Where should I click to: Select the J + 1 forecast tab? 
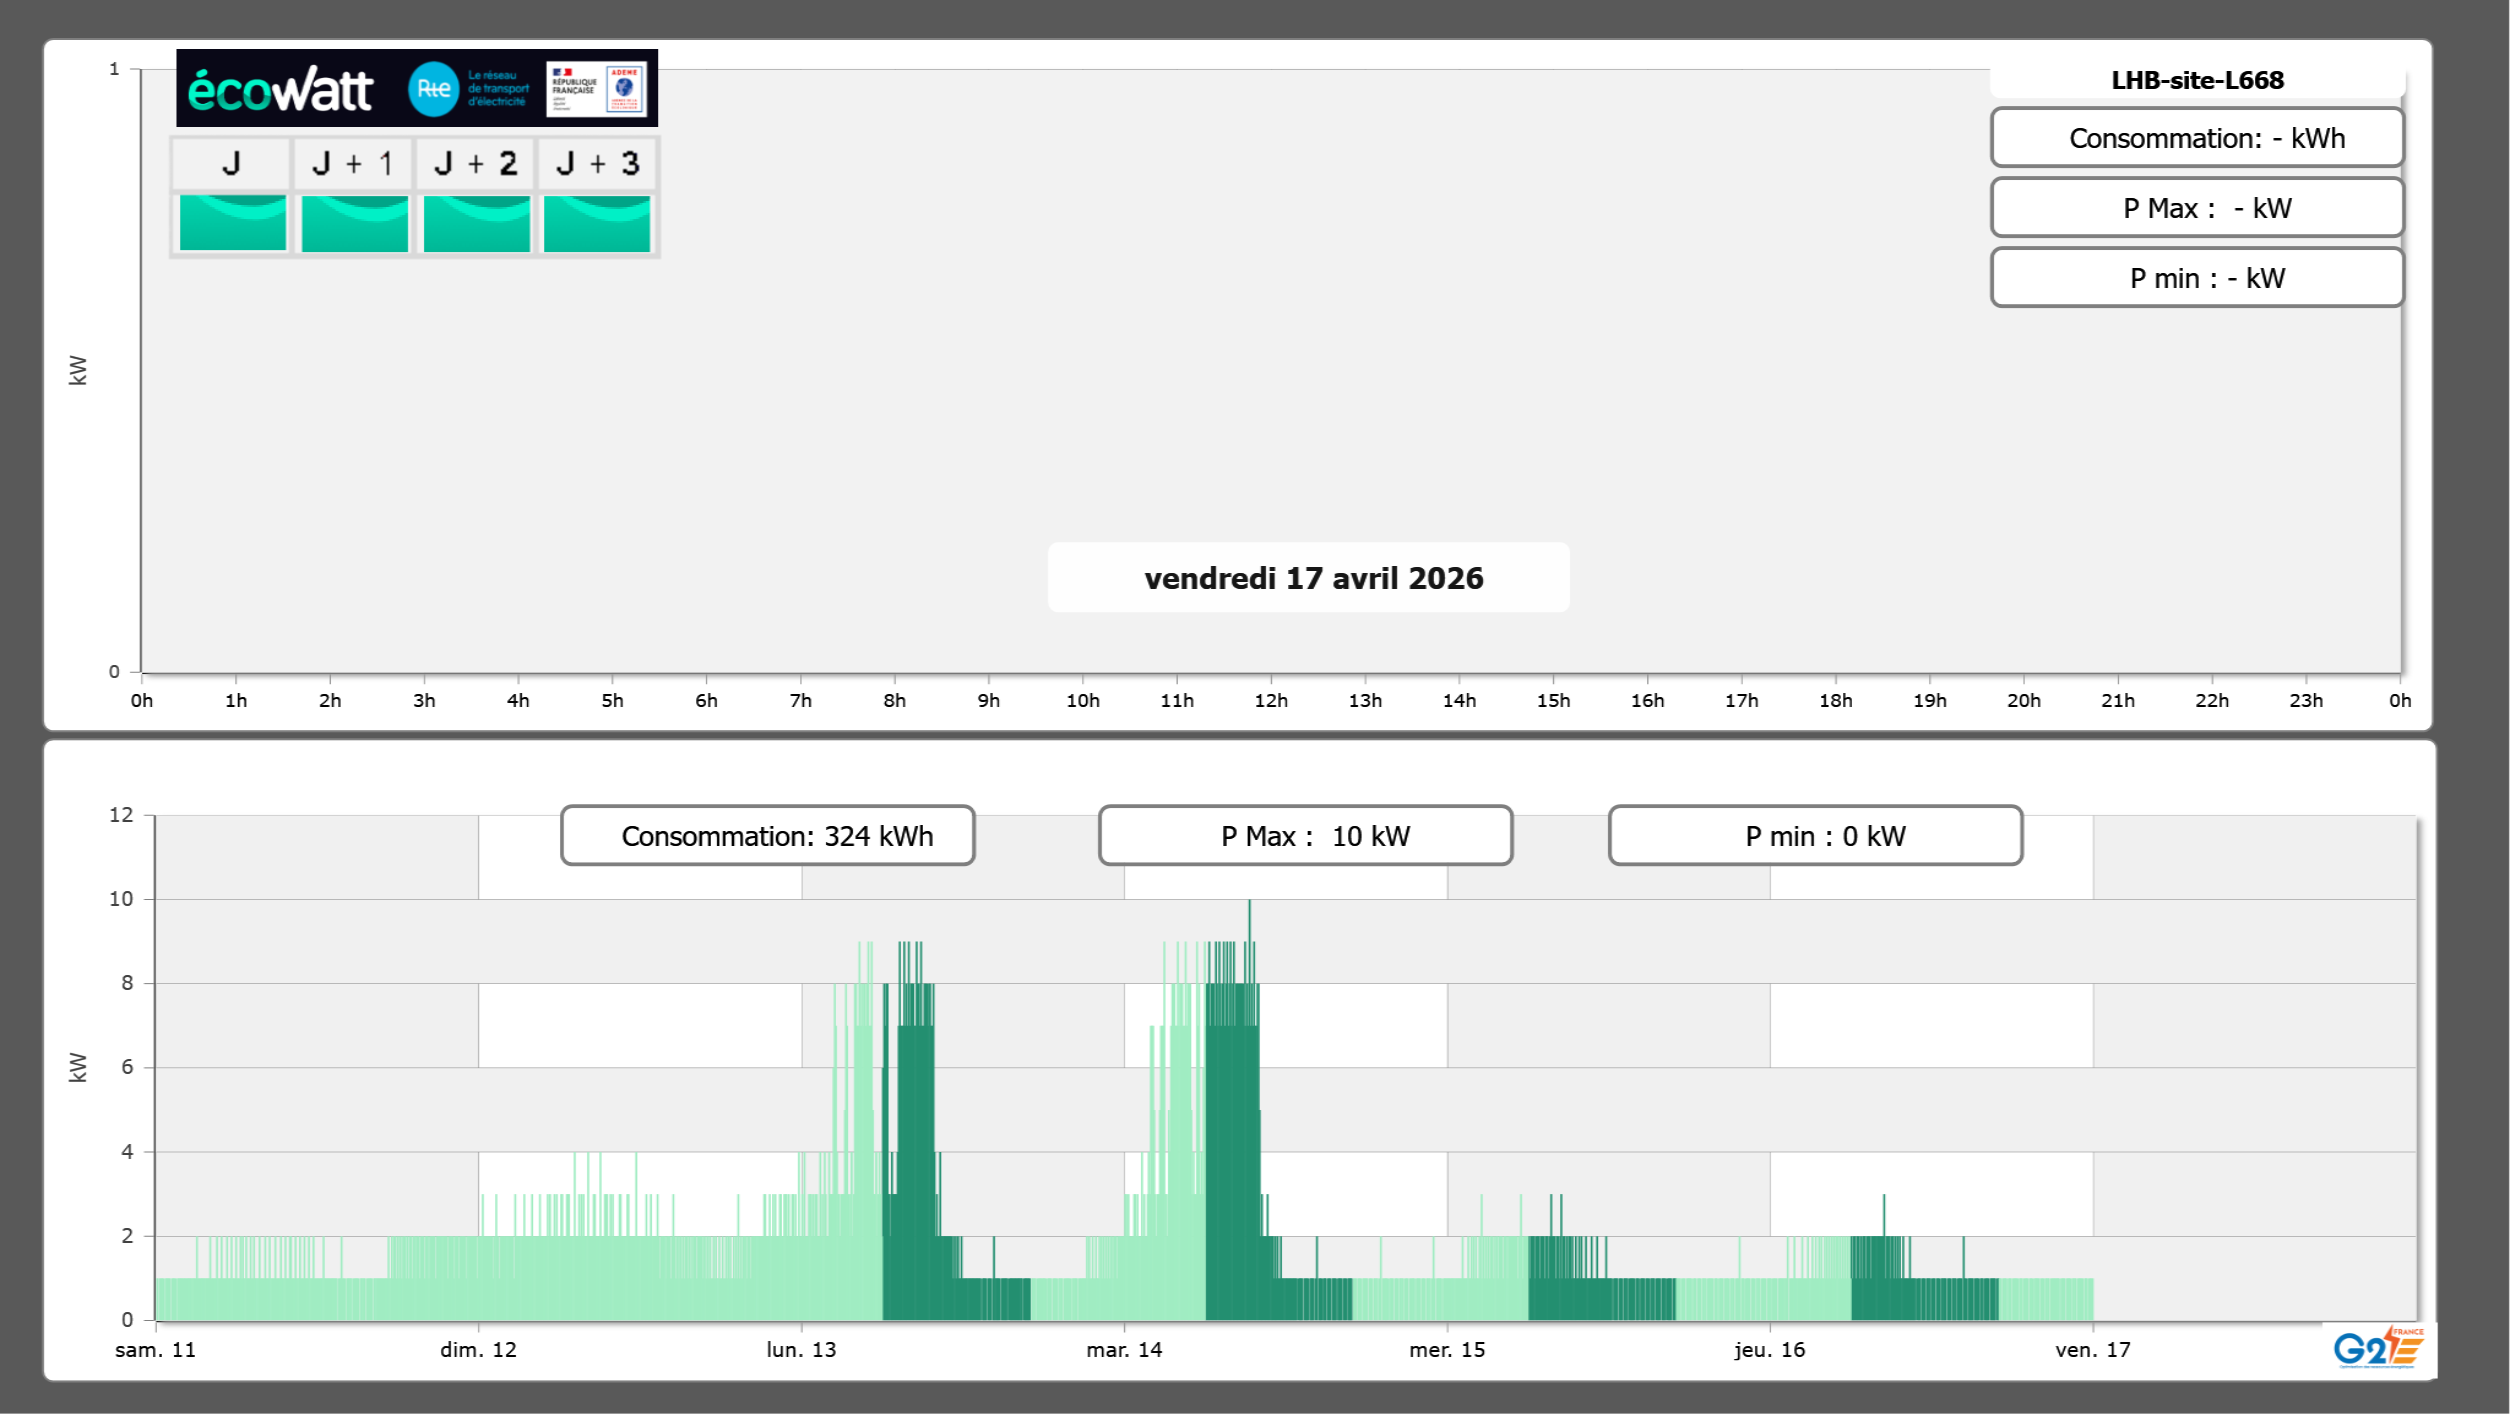tap(353, 163)
